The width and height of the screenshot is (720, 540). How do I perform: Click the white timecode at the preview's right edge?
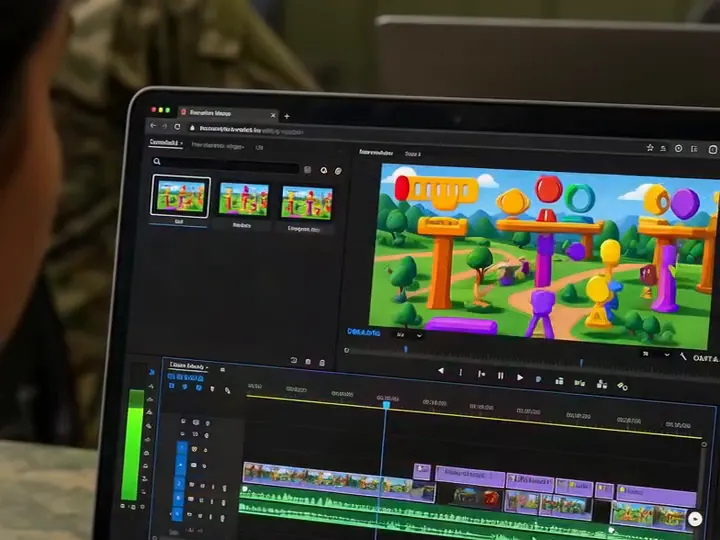(x=706, y=358)
